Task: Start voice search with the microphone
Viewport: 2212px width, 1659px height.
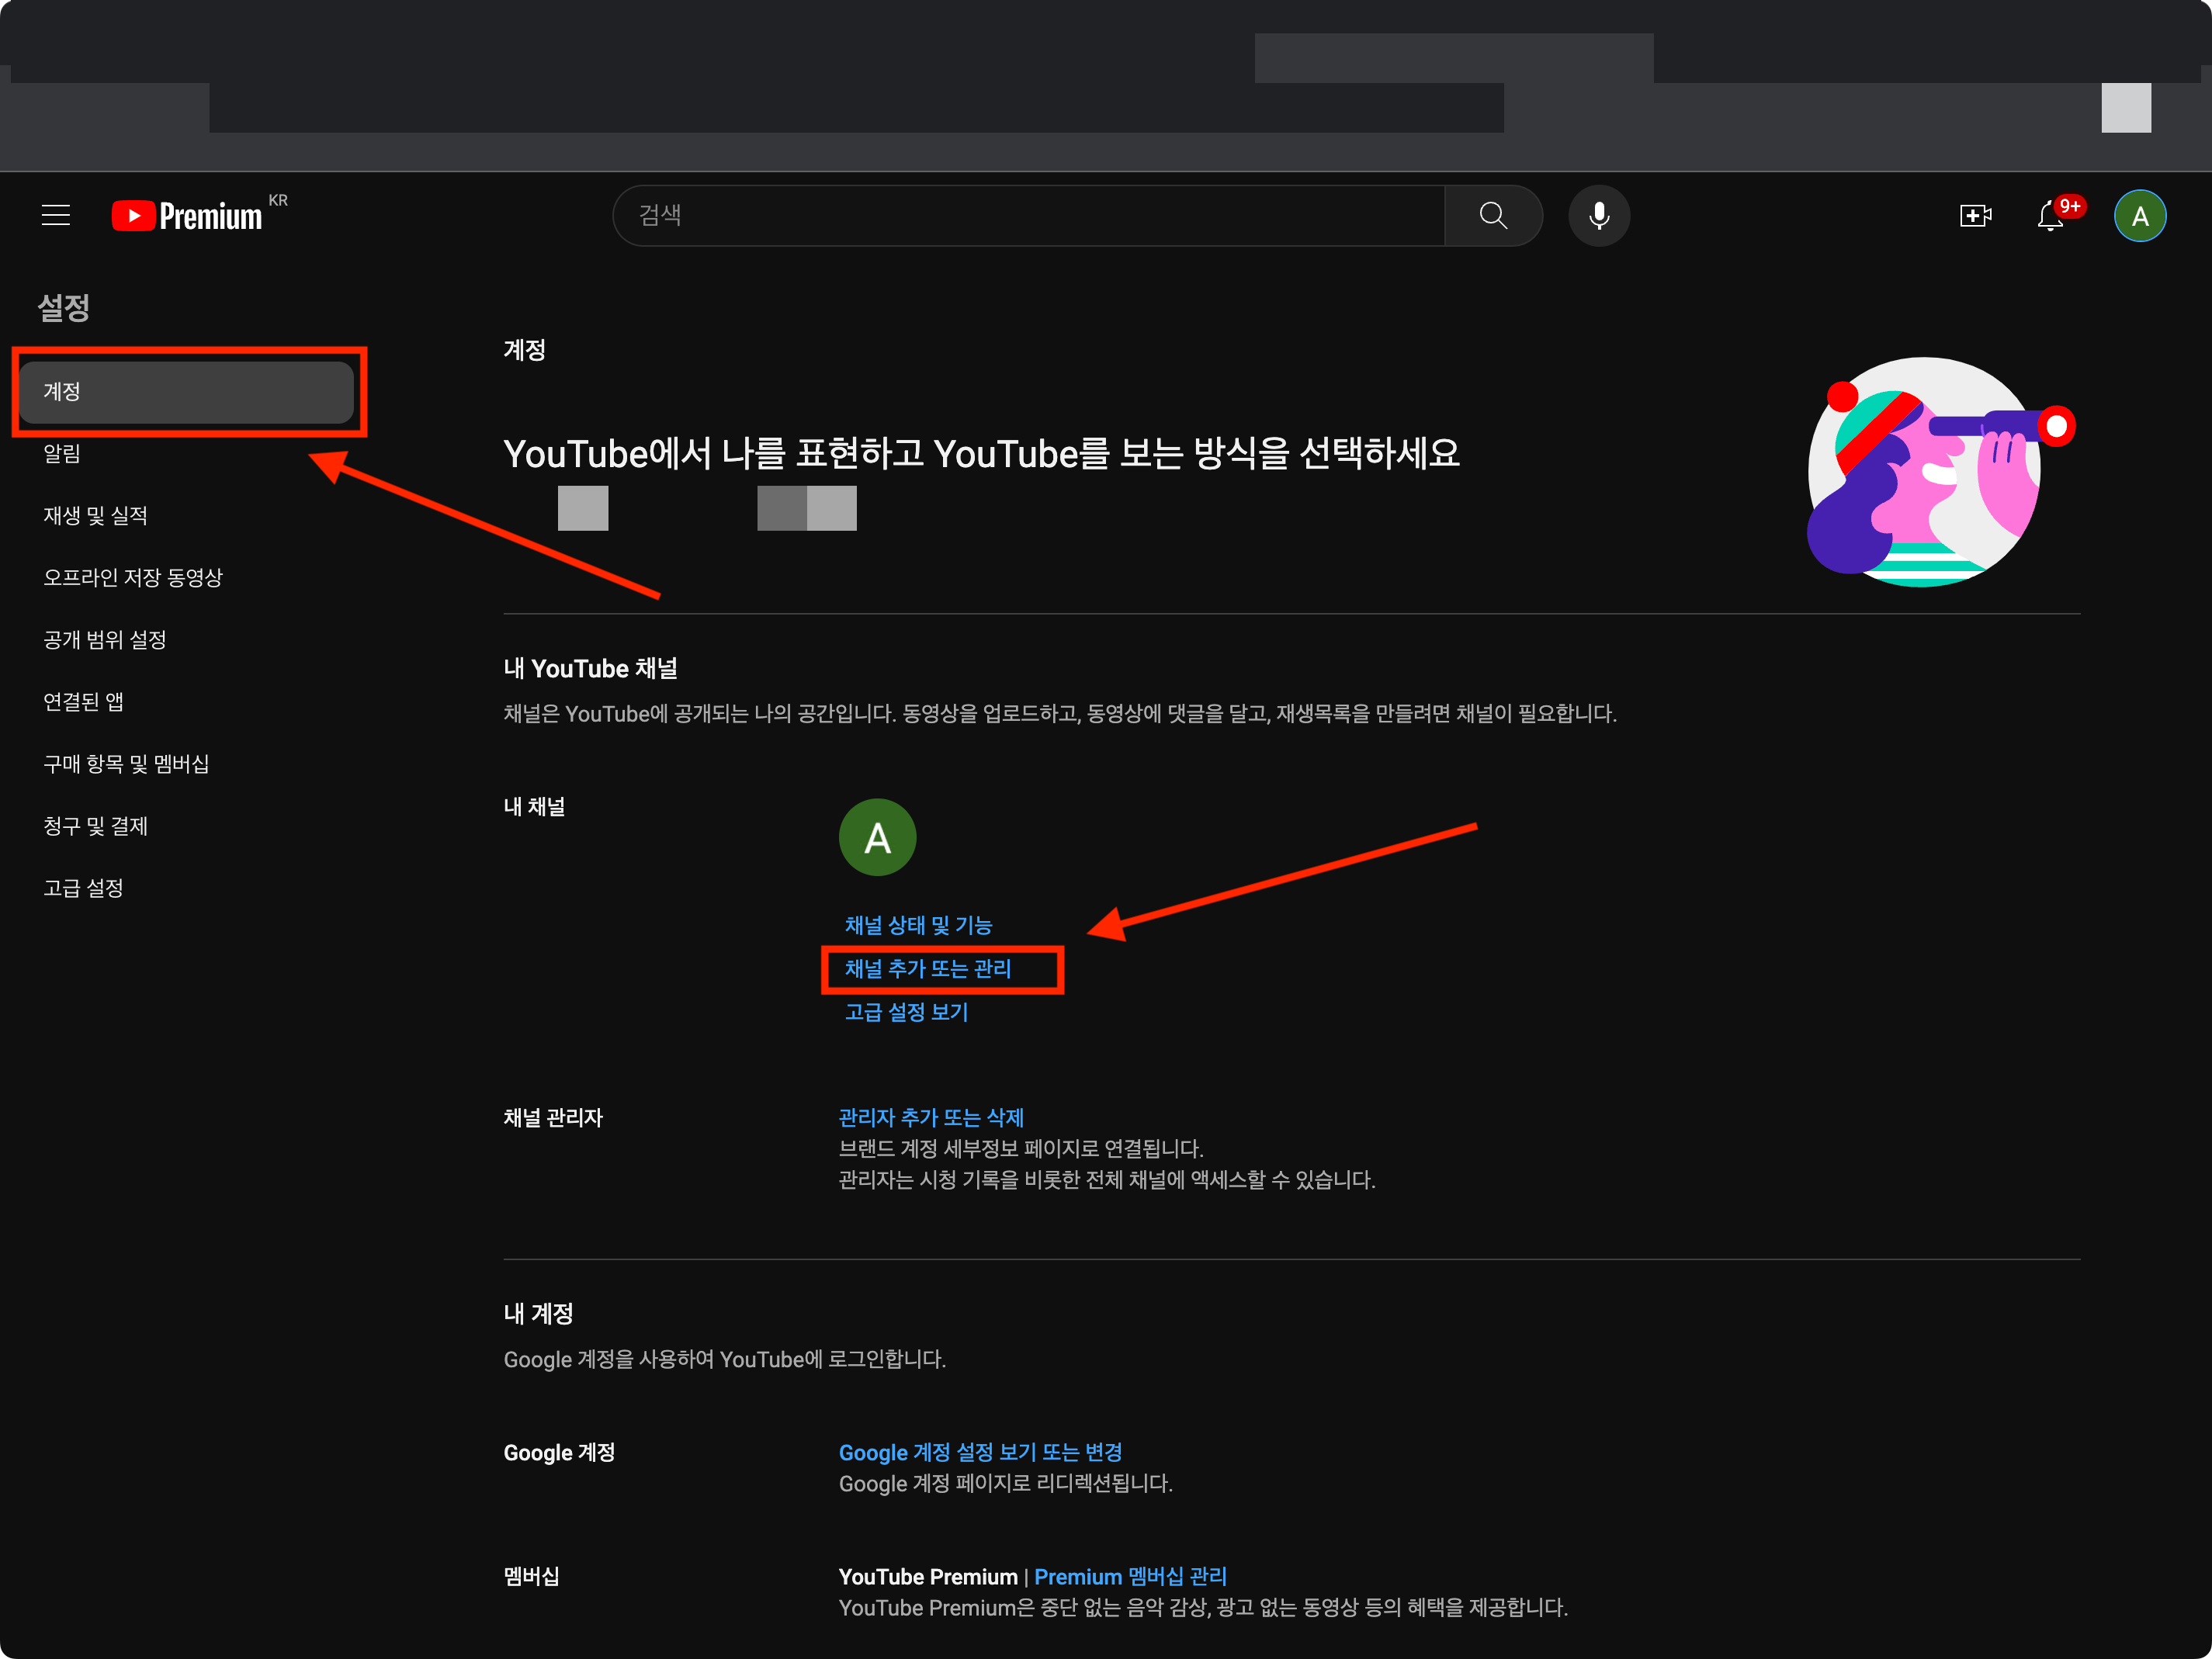Action: pos(1598,216)
